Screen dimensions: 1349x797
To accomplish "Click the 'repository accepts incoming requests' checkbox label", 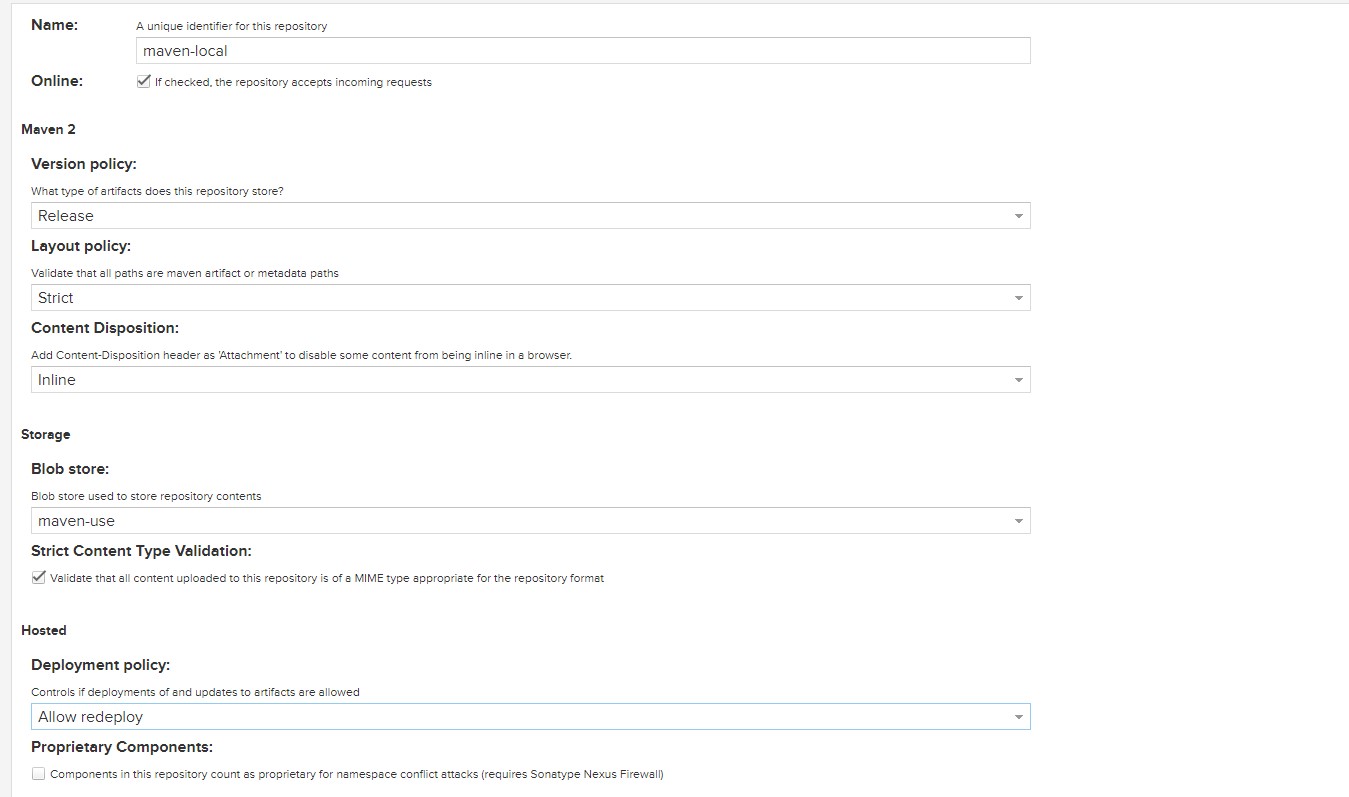I will pyautogui.click(x=293, y=82).
